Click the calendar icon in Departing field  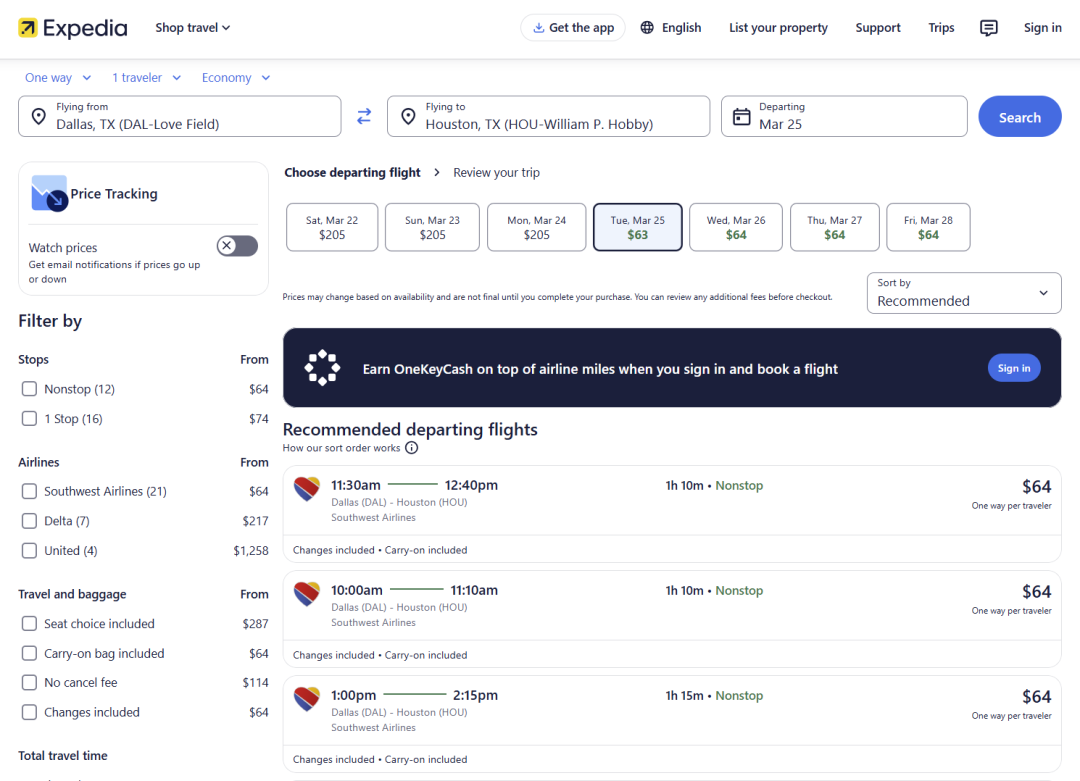[x=741, y=116]
